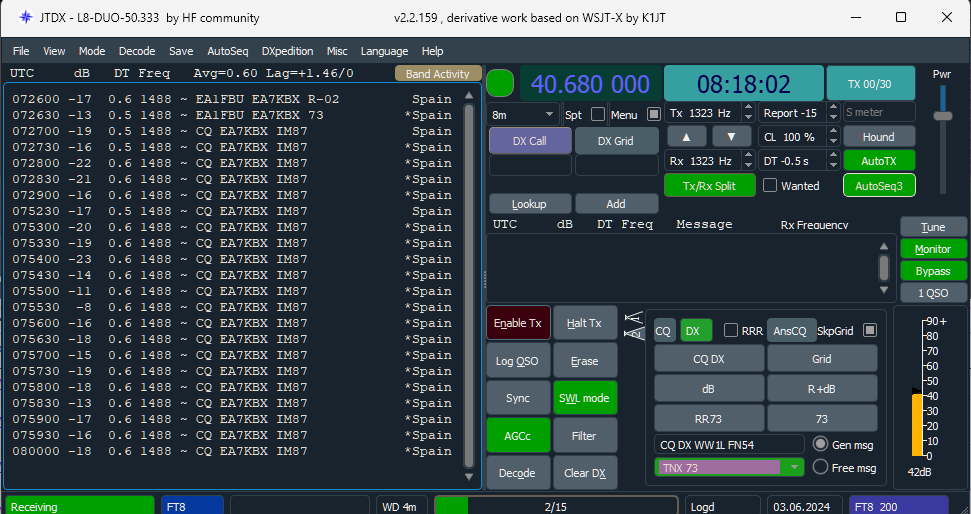Click the Band Activity header label

[x=438, y=74]
